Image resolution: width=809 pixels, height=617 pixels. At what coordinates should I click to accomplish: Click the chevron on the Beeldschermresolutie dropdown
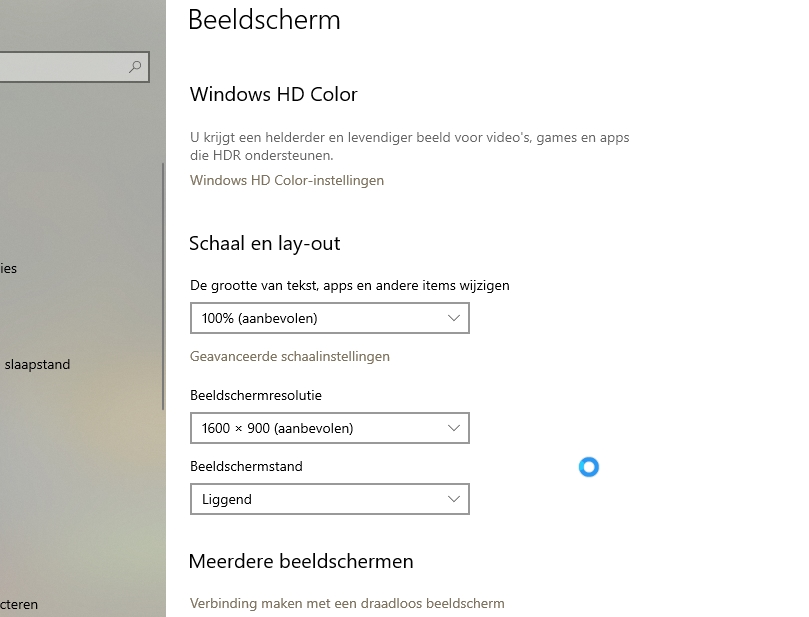[455, 428]
